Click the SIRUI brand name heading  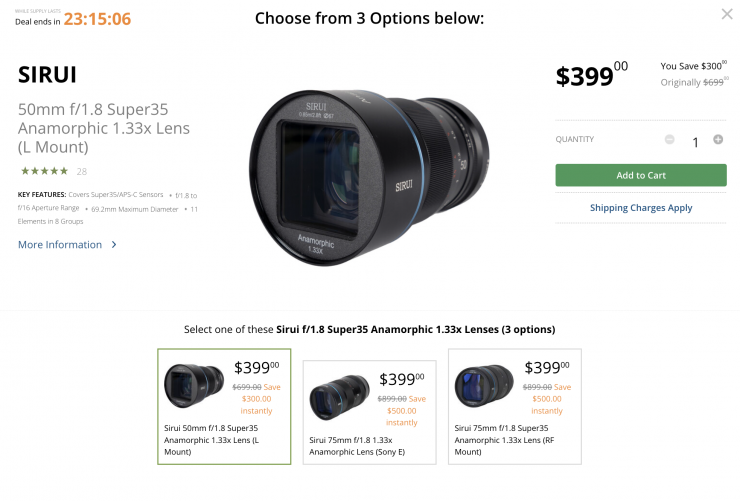[49, 75]
